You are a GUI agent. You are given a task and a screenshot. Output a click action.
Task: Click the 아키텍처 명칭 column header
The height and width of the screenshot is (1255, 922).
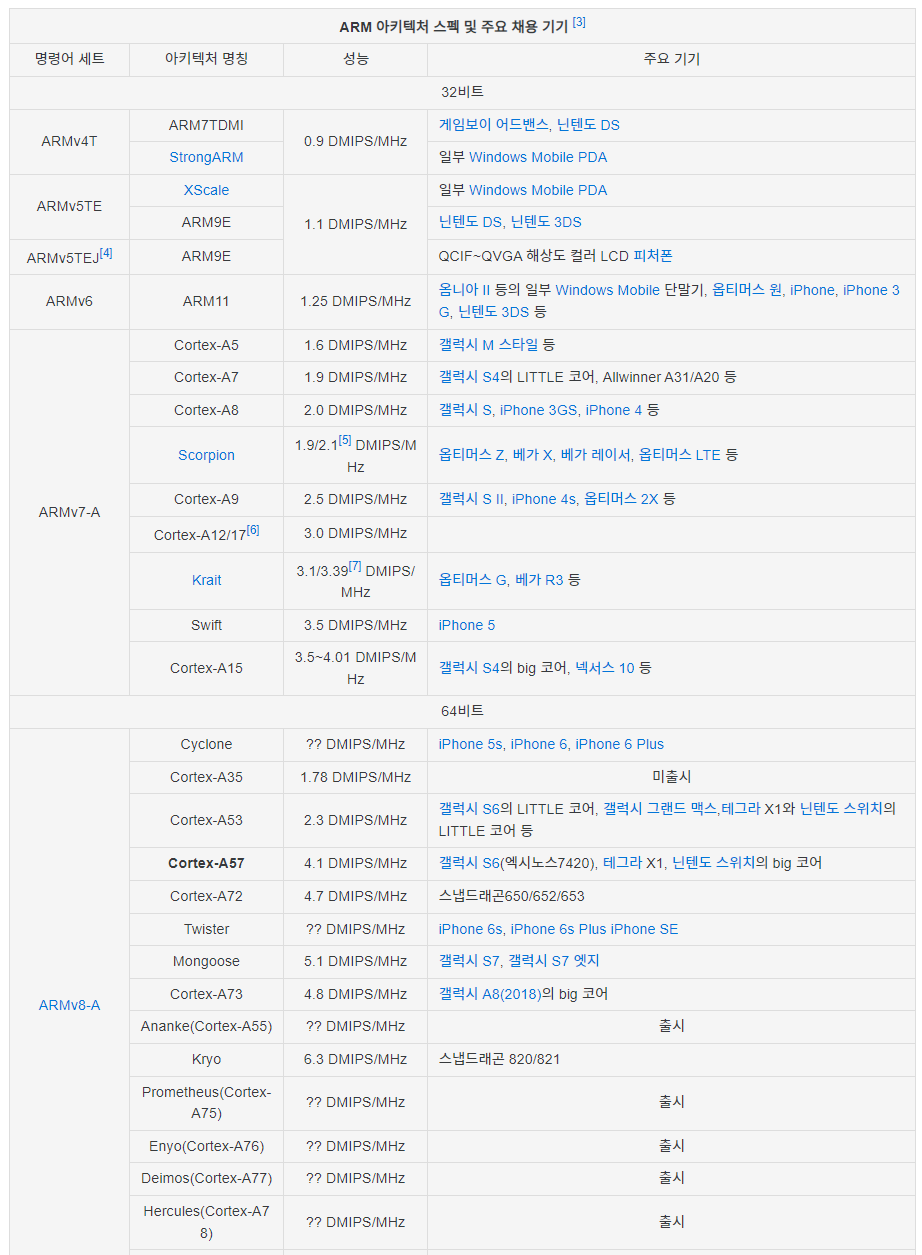point(206,59)
